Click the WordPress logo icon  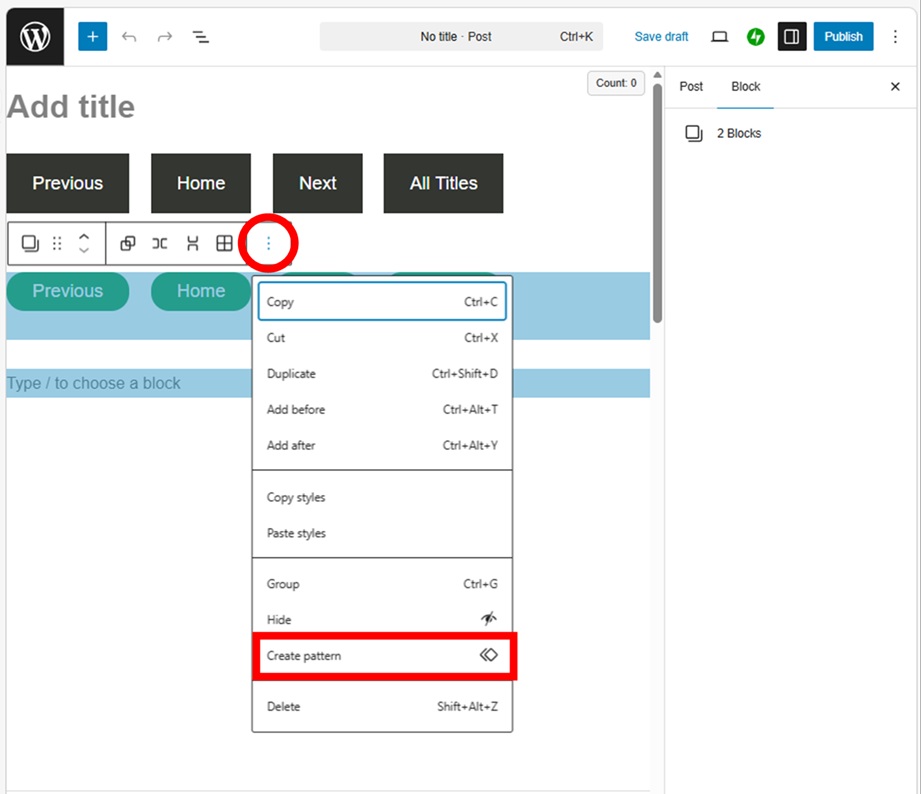[35, 37]
